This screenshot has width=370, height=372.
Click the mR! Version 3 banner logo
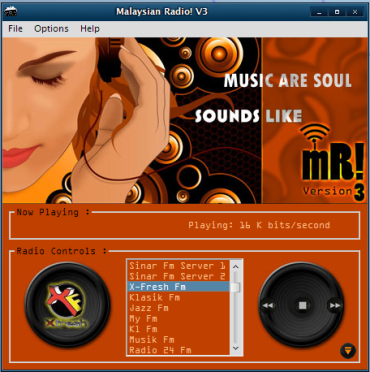click(x=332, y=163)
